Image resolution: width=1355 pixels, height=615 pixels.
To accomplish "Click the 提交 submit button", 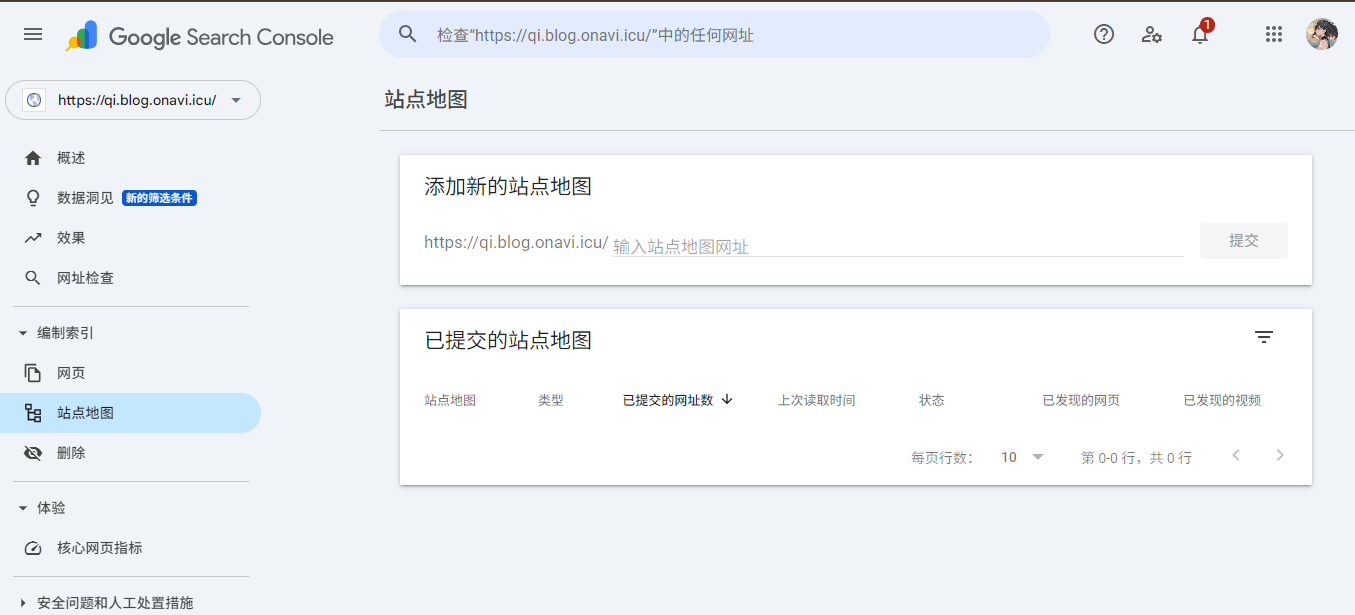I will click(1243, 241).
